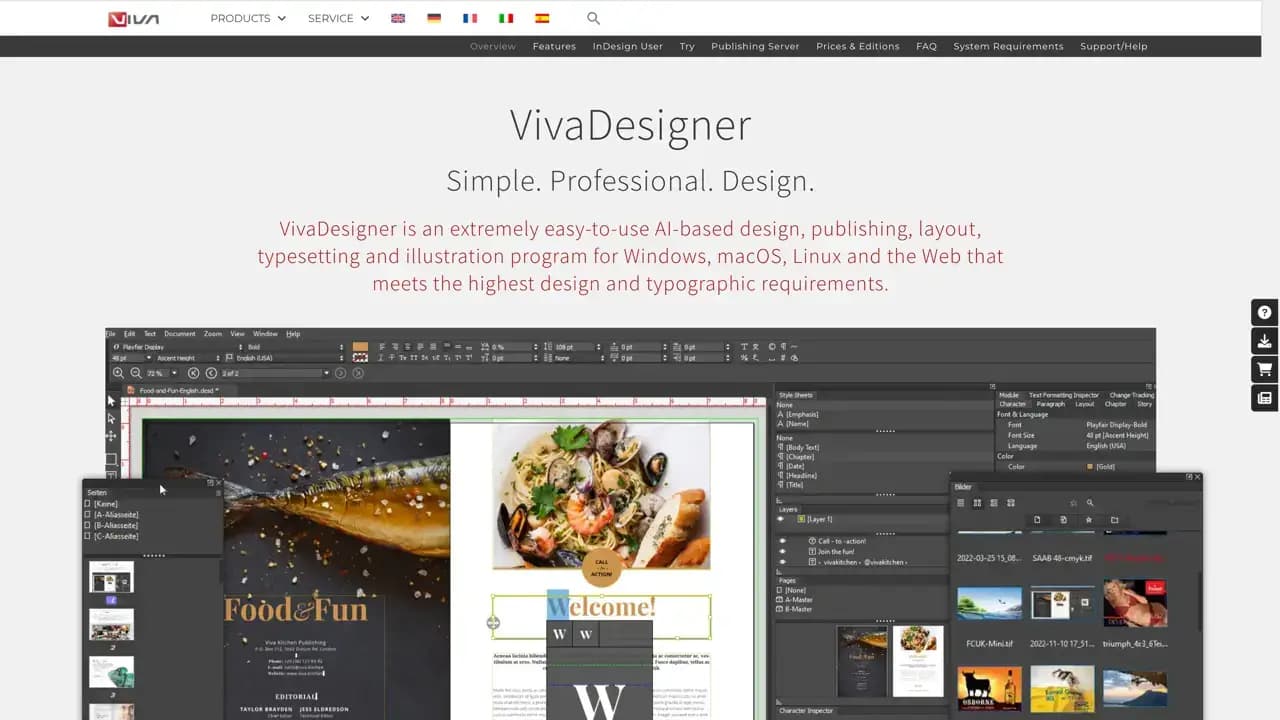The height and width of the screenshot is (720, 1280).
Task: Toggle visibility of Layer 1
Action: (781, 519)
